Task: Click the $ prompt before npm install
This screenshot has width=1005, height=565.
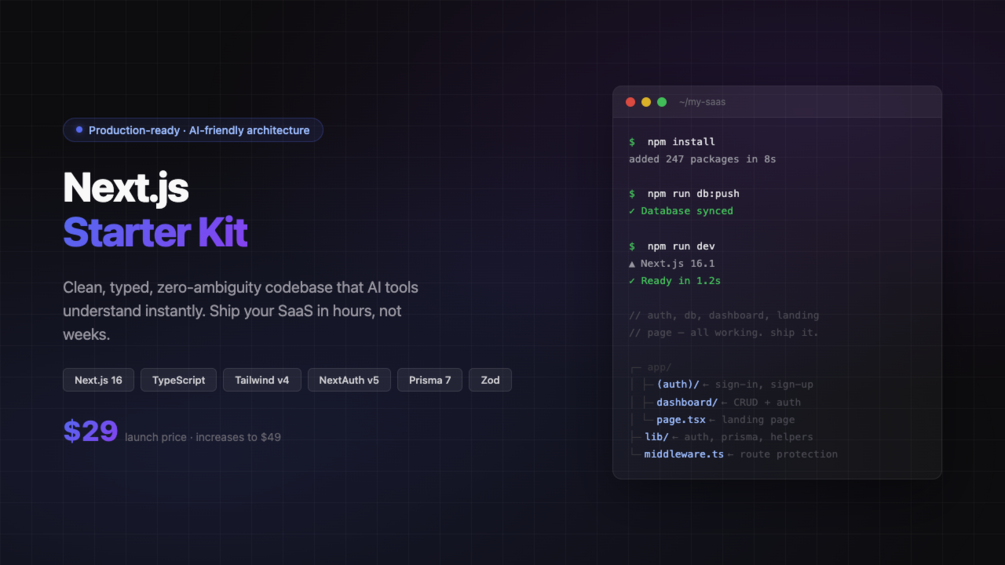Action: (x=632, y=142)
